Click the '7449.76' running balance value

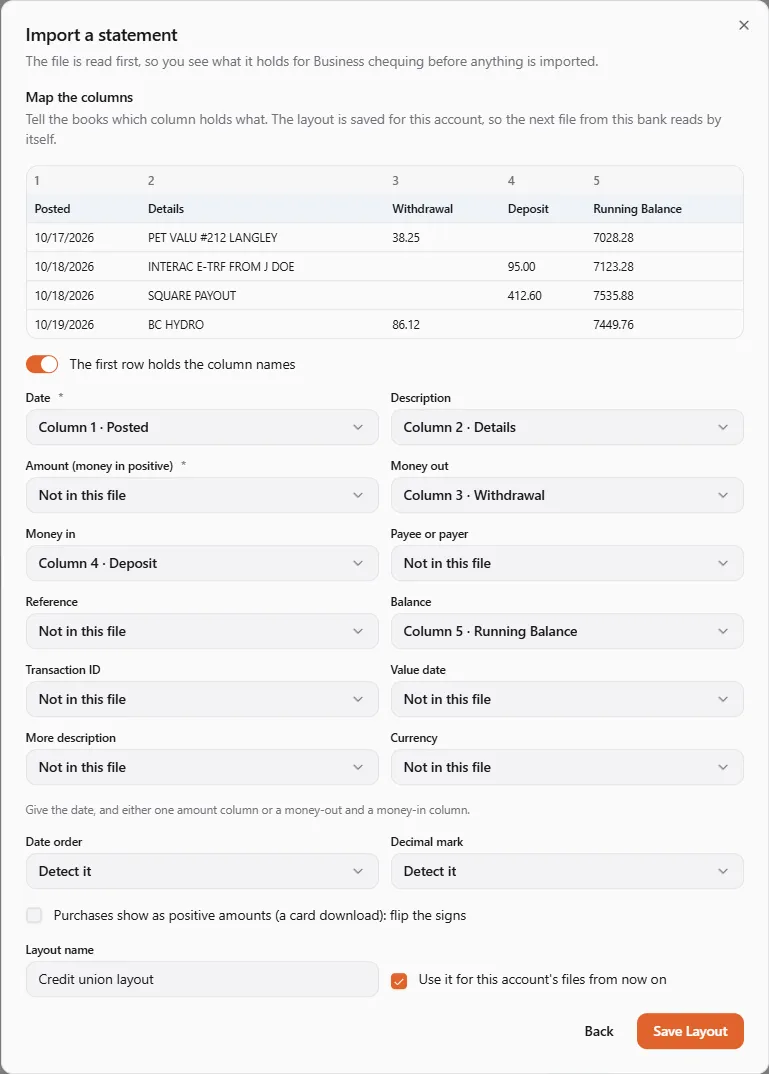coord(614,325)
